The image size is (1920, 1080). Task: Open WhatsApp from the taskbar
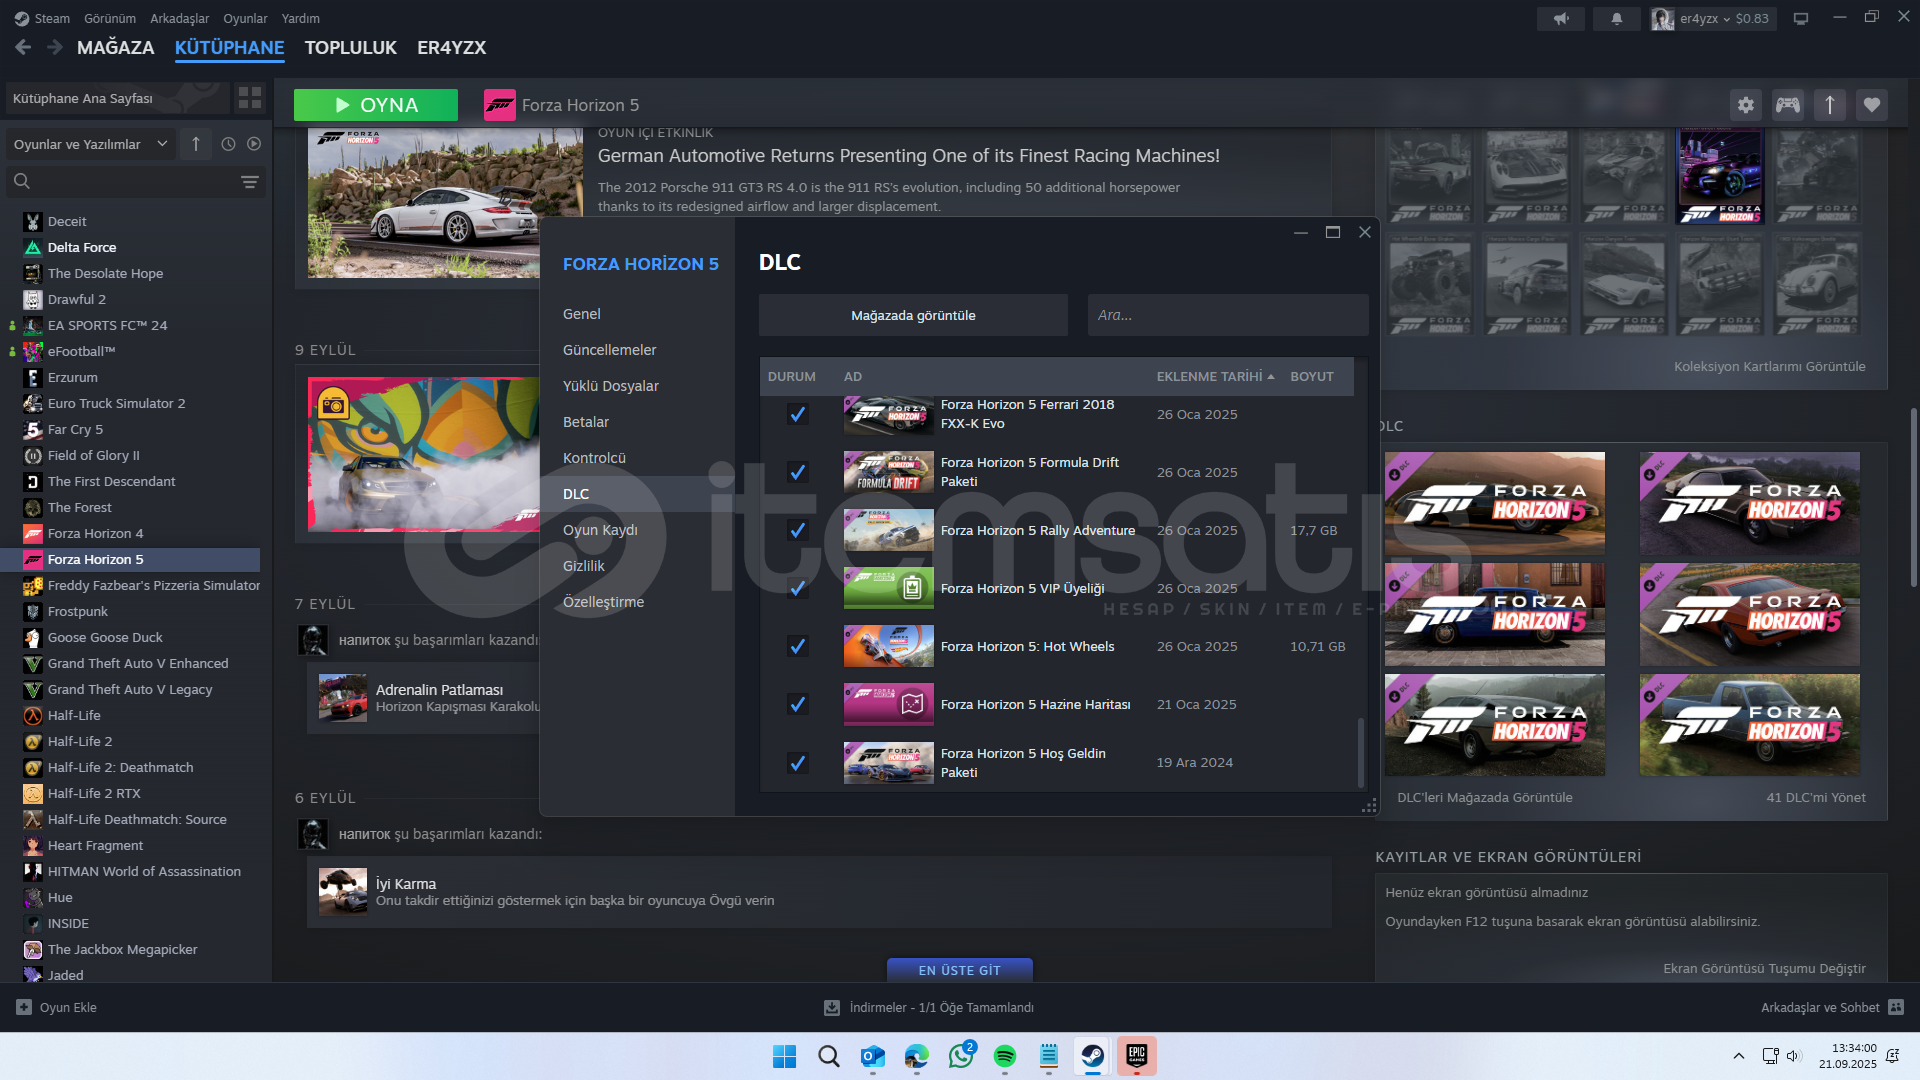coord(961,1056)
